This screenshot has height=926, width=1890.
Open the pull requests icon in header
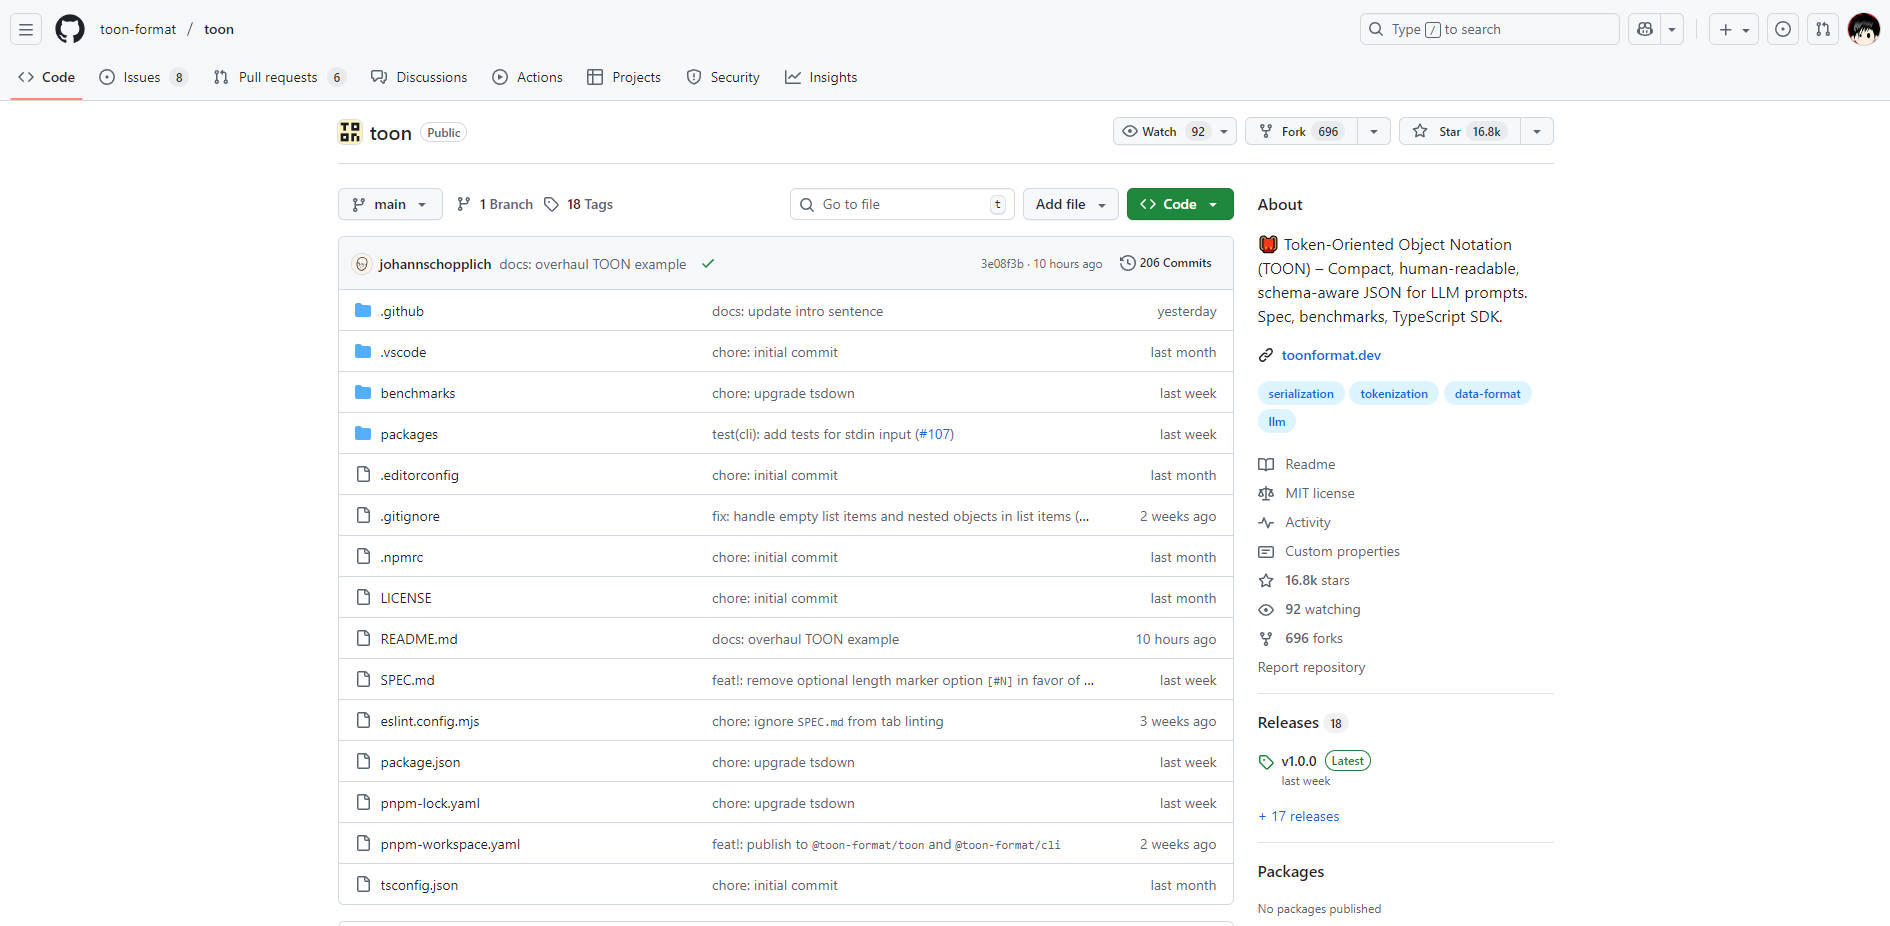tap(1823, 29)
